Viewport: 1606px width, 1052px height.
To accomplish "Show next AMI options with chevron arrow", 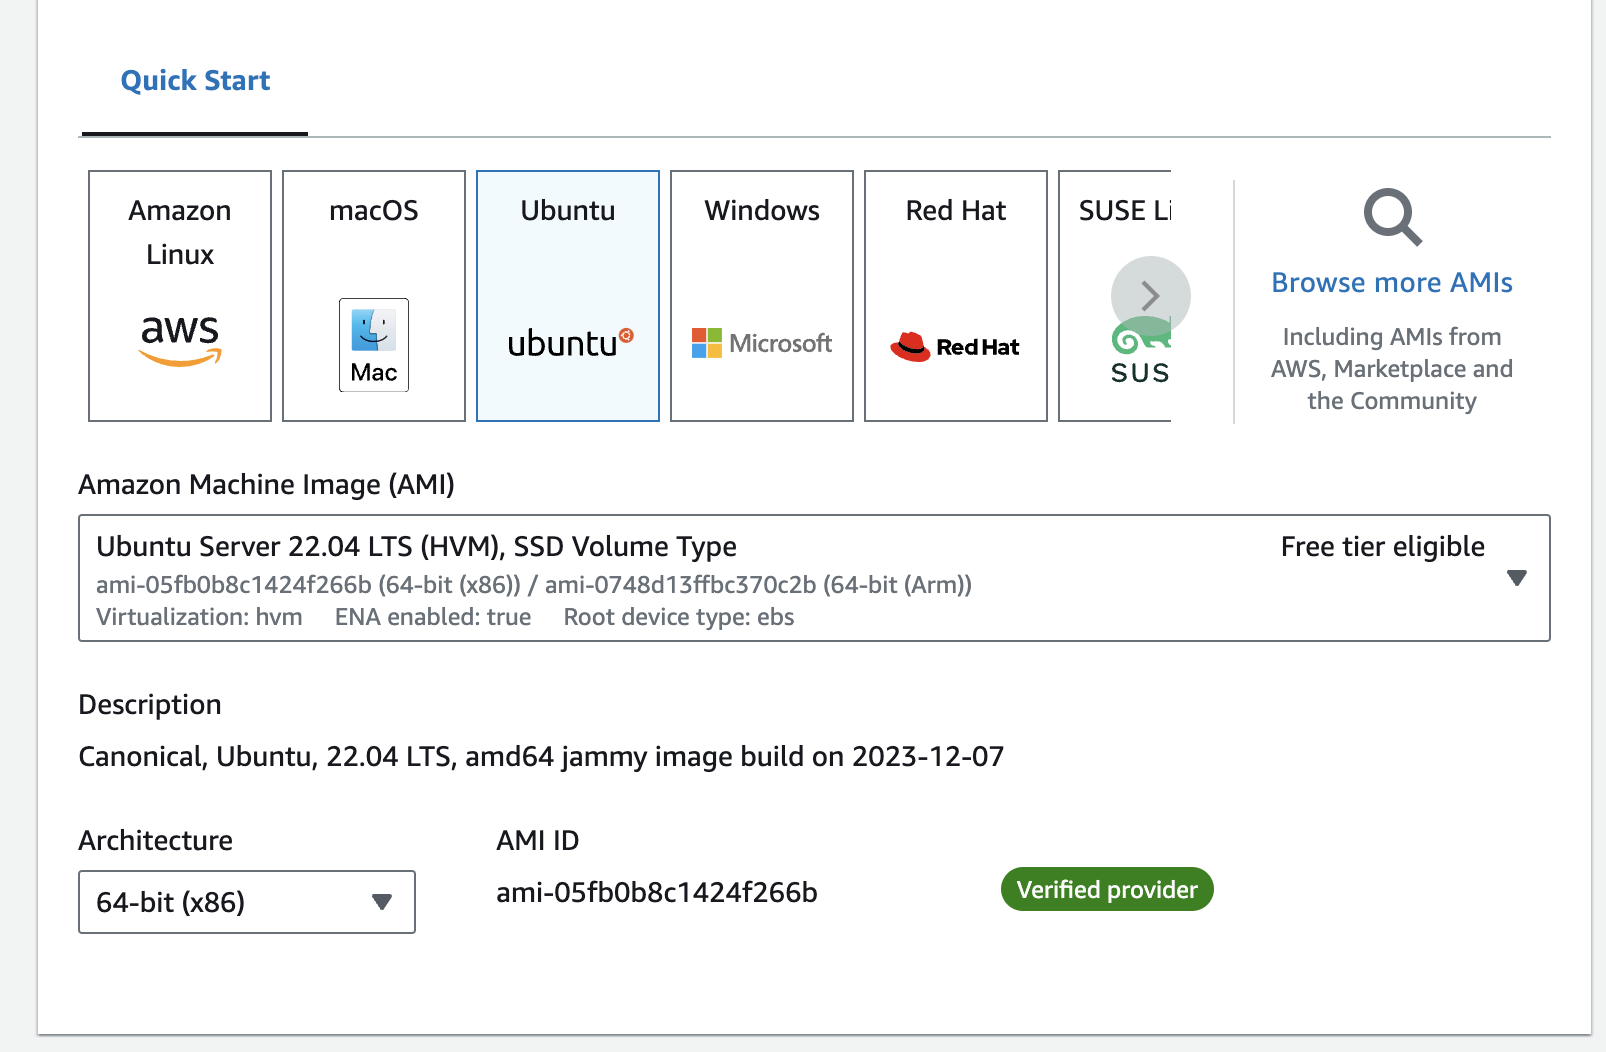I will [1151, 296].
